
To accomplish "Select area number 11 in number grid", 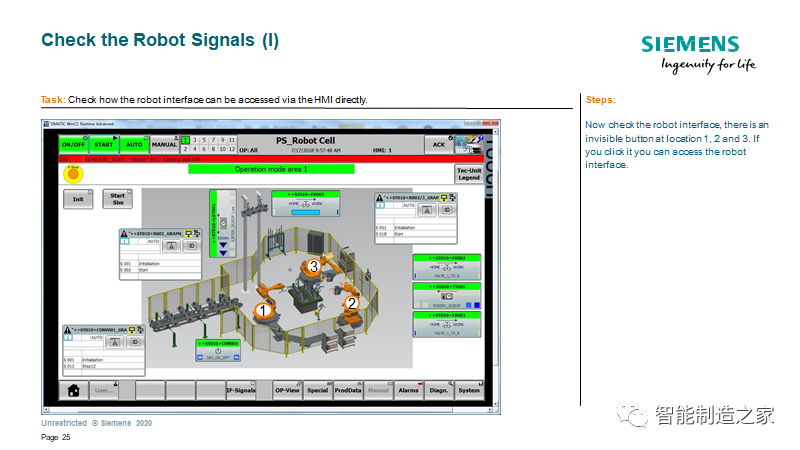I will [232, 140].
